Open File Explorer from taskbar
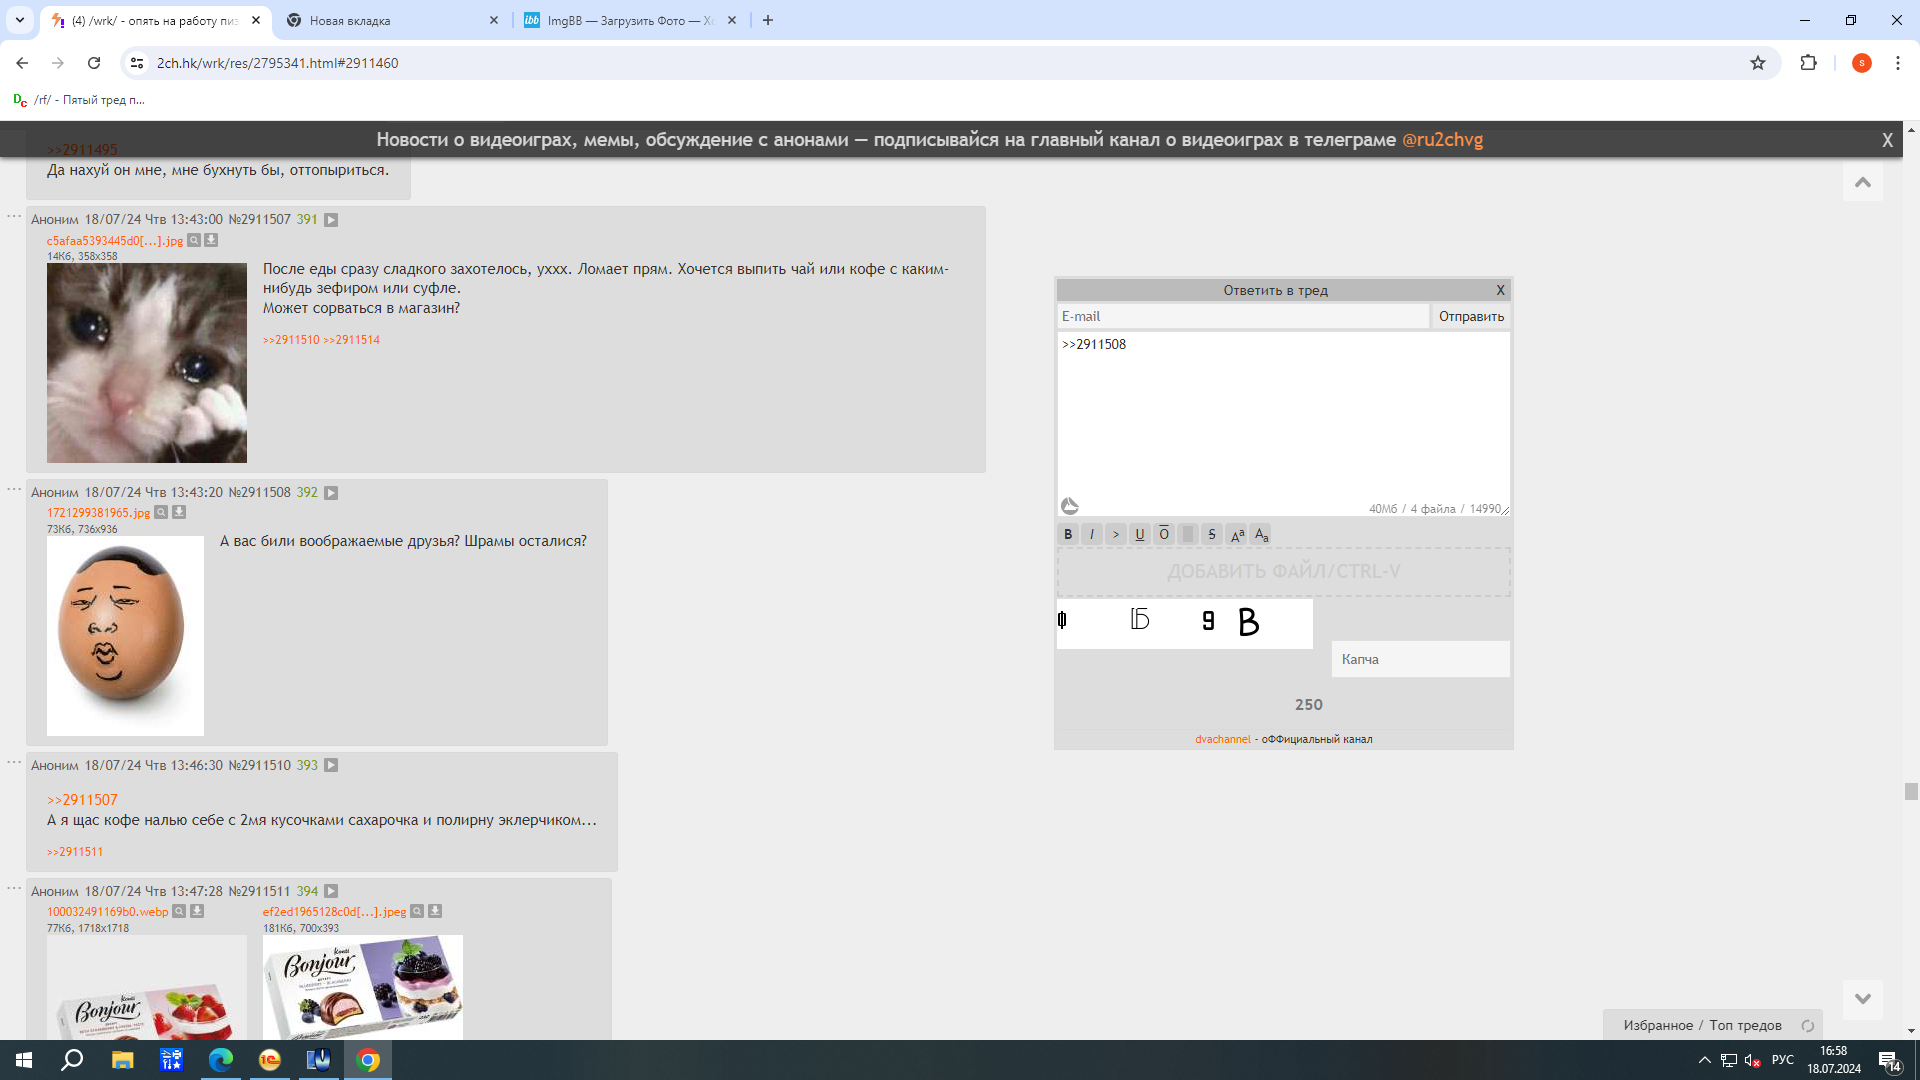This screenshot has width=1920, height=1080. pyautogui.click(x=122, y=1060)
